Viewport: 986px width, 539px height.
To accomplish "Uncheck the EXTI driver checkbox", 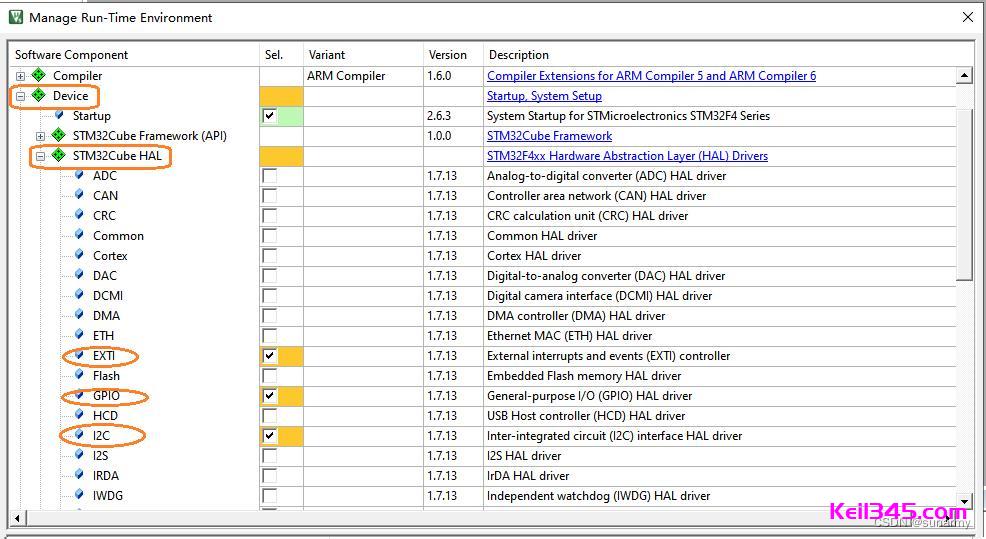I will point(269,356).
